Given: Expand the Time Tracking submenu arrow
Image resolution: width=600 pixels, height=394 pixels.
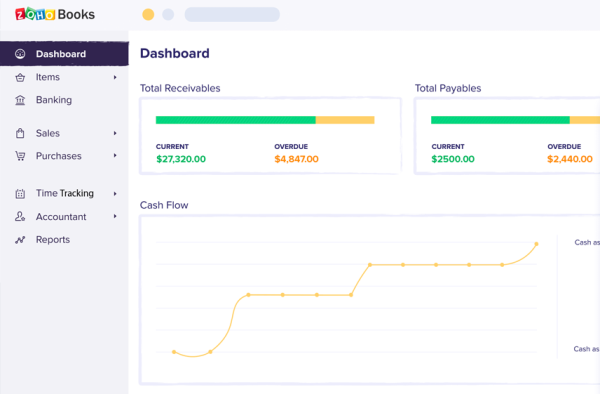Looking at the screenshot, I should (x=115, y=194).
